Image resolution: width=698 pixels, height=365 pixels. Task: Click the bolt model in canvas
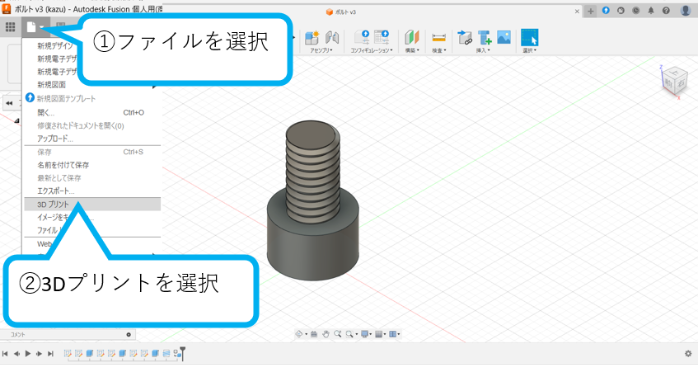[x=313, y=201]
